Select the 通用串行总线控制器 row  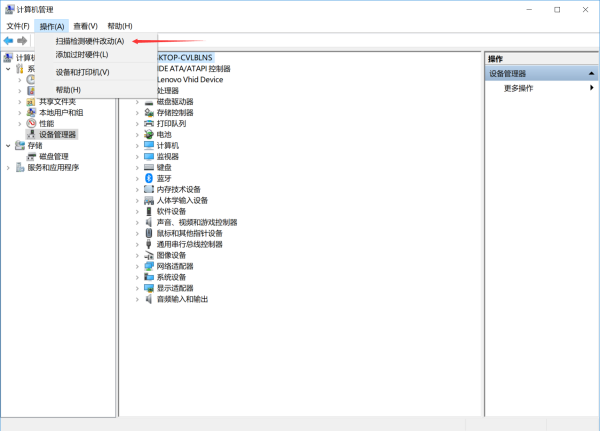pyautogui.click(x=189, y=244)
